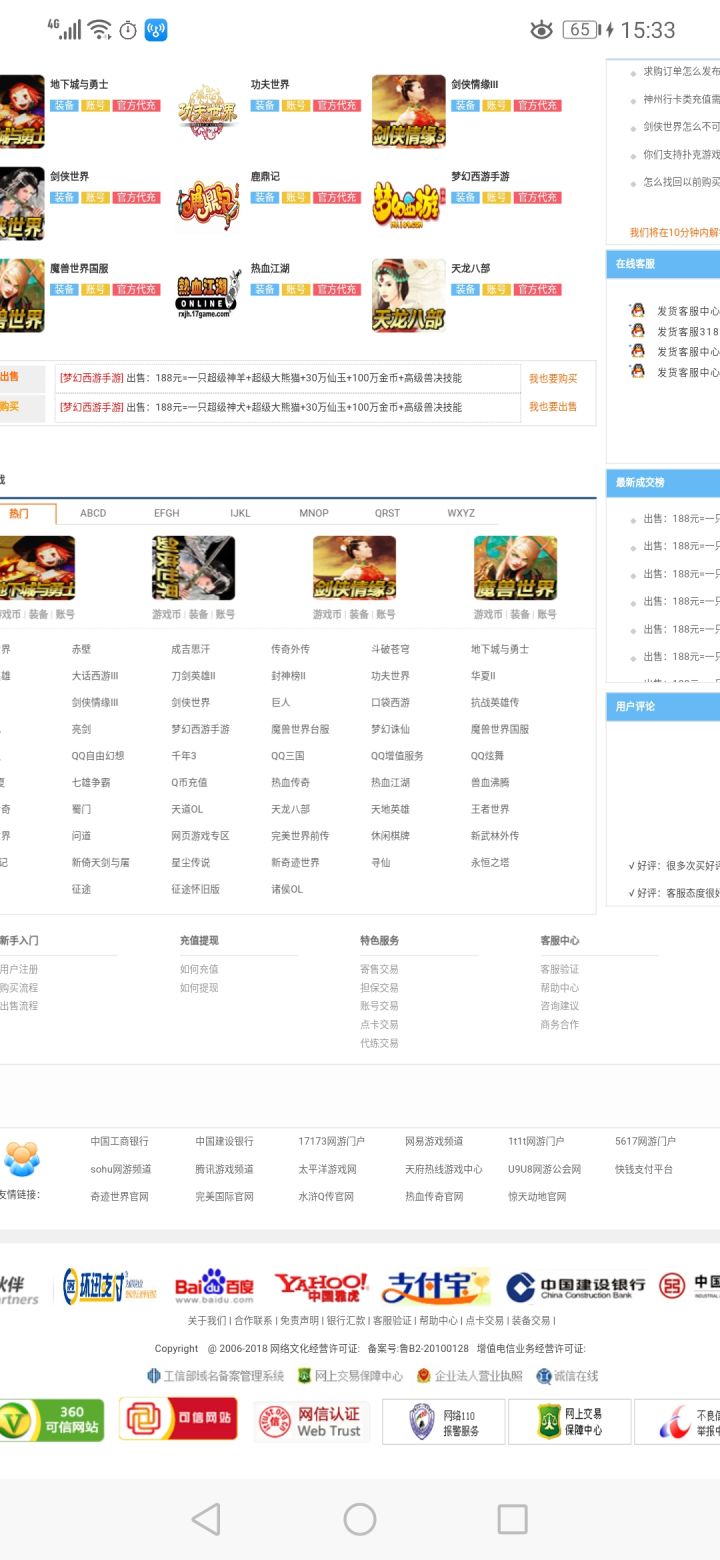Open 口袋西游 game link

click(x=390, y=703)
